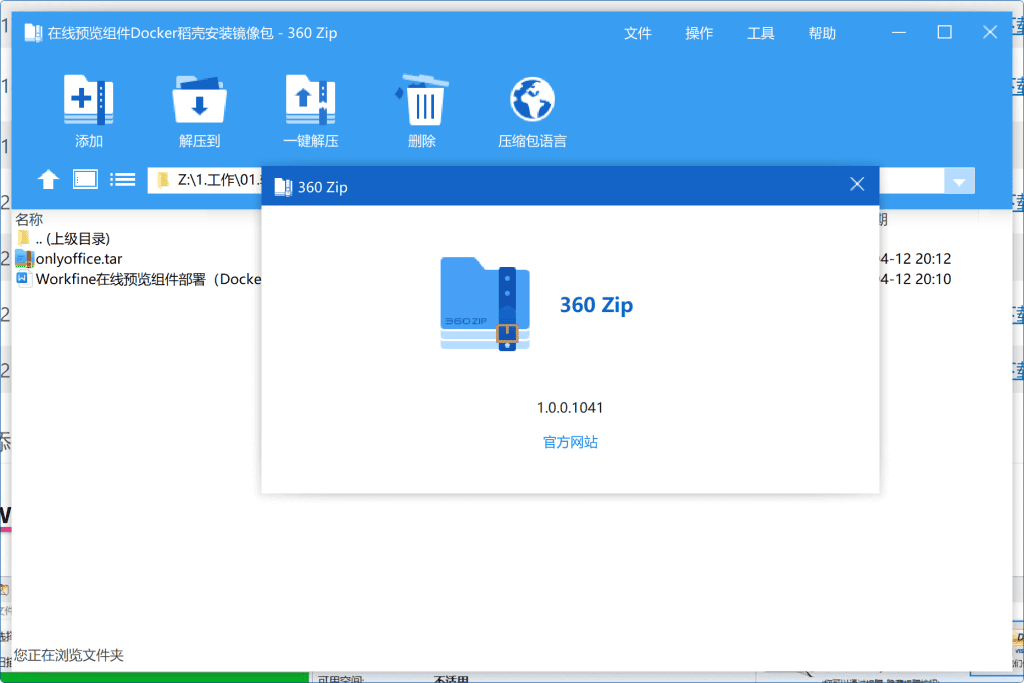Screen dimensions: 1024x683
Task: Click the 360 Zip logo in the about dialog
Action: pyautogui.click(x=485, y=304)
